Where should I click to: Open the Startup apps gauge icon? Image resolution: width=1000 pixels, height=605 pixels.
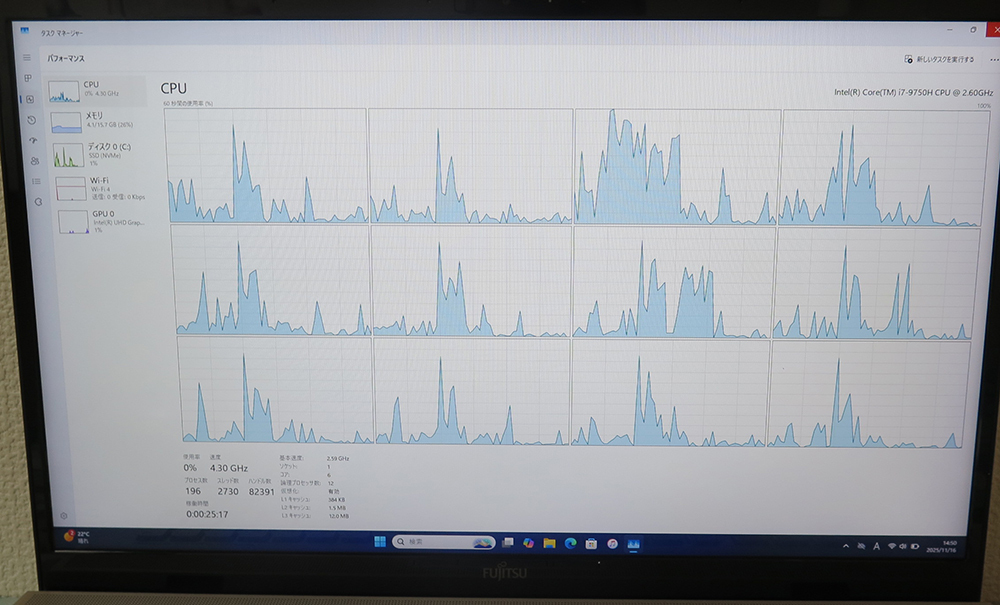33,140
